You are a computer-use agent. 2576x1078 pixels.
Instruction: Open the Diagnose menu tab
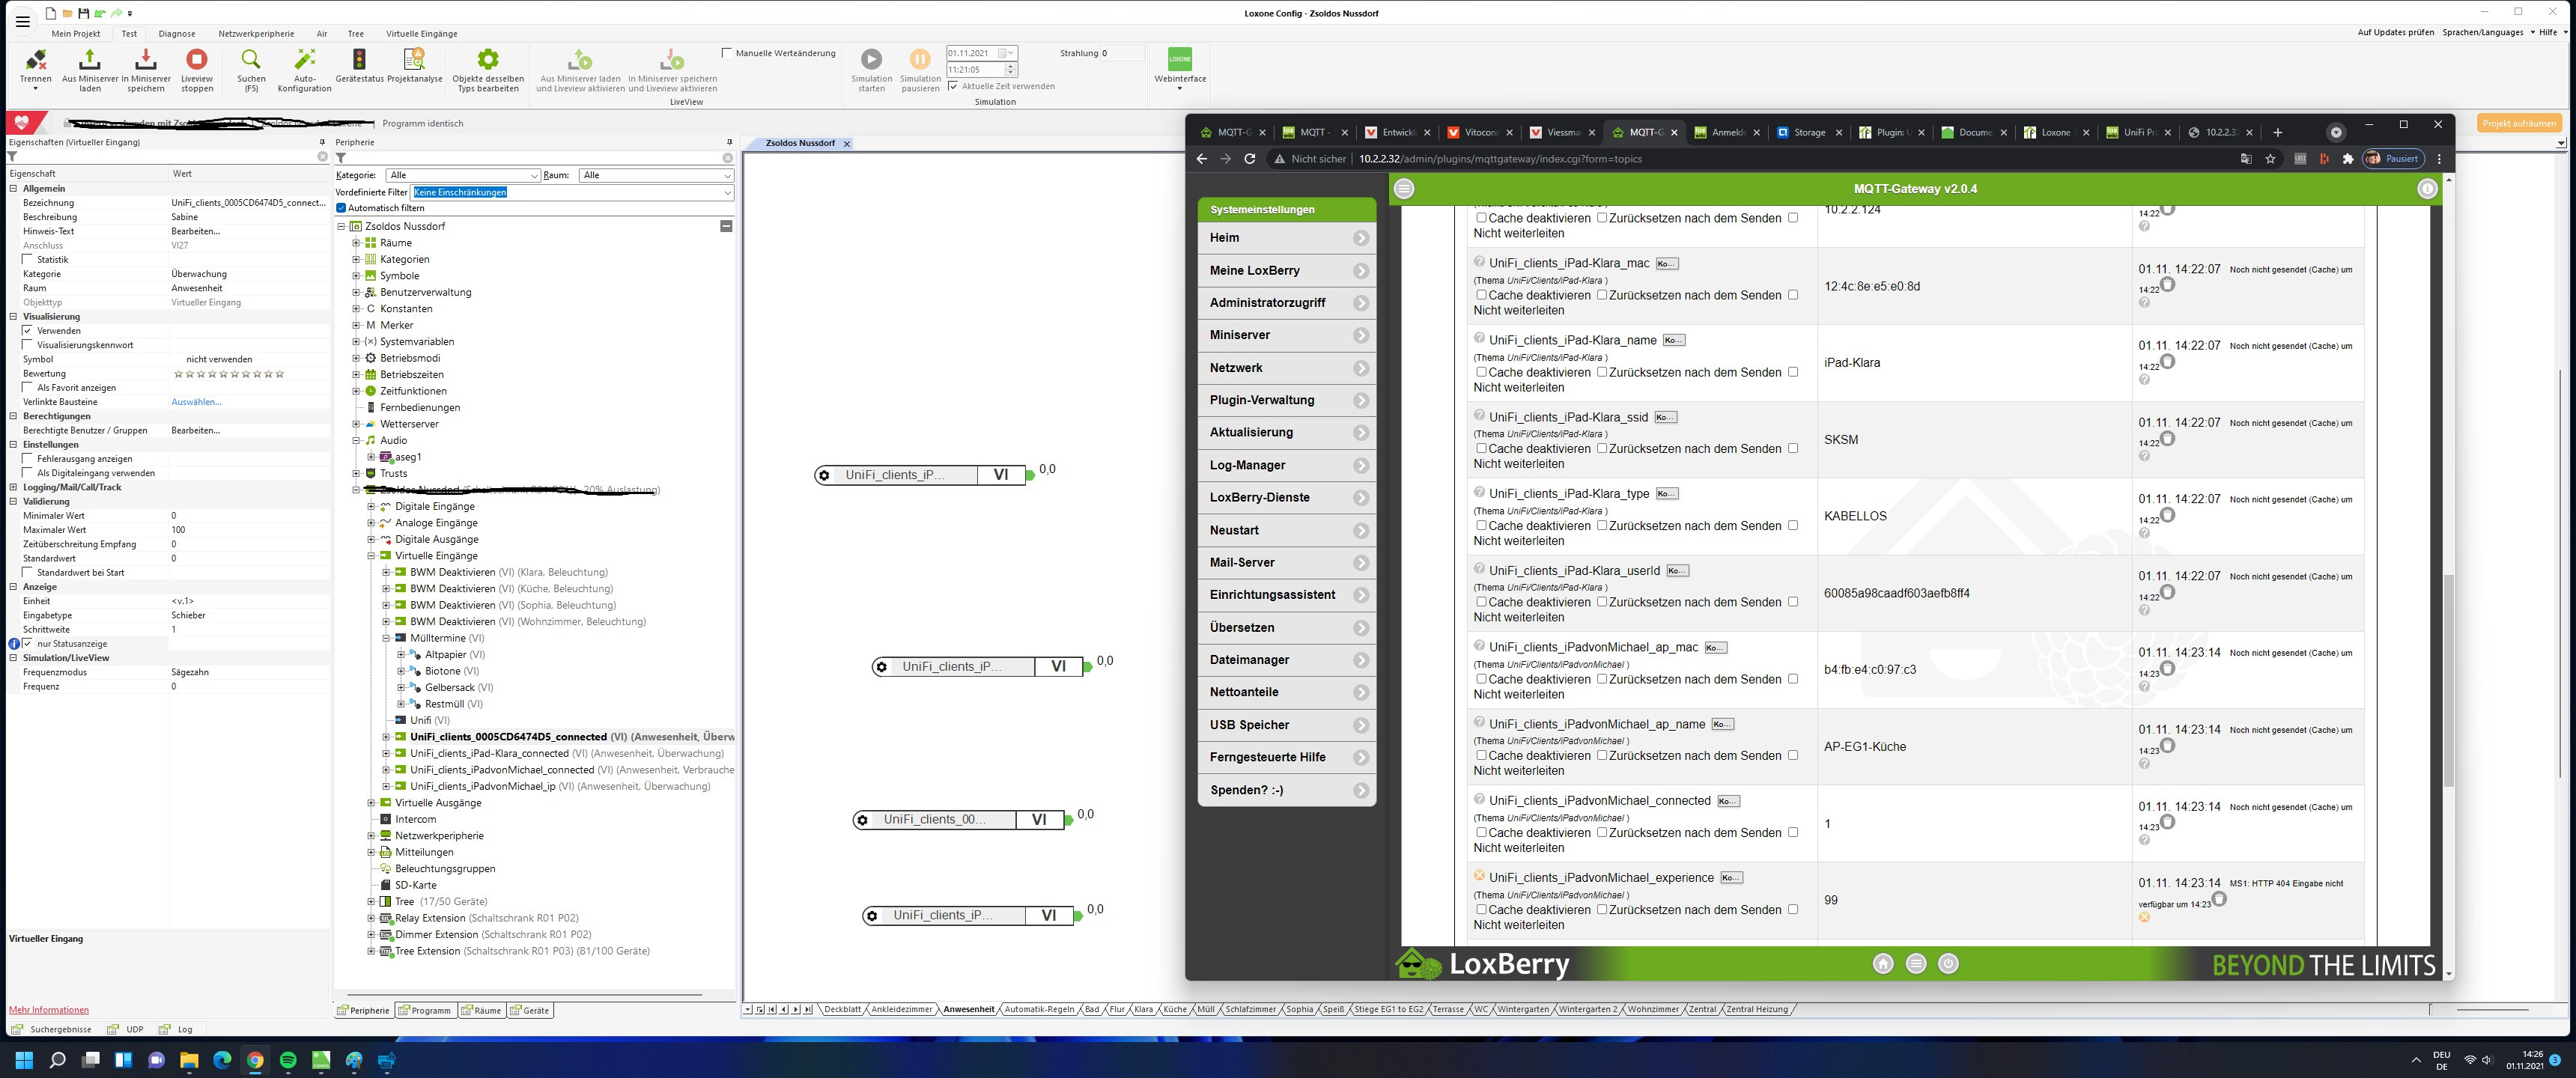tap(177, 34)
